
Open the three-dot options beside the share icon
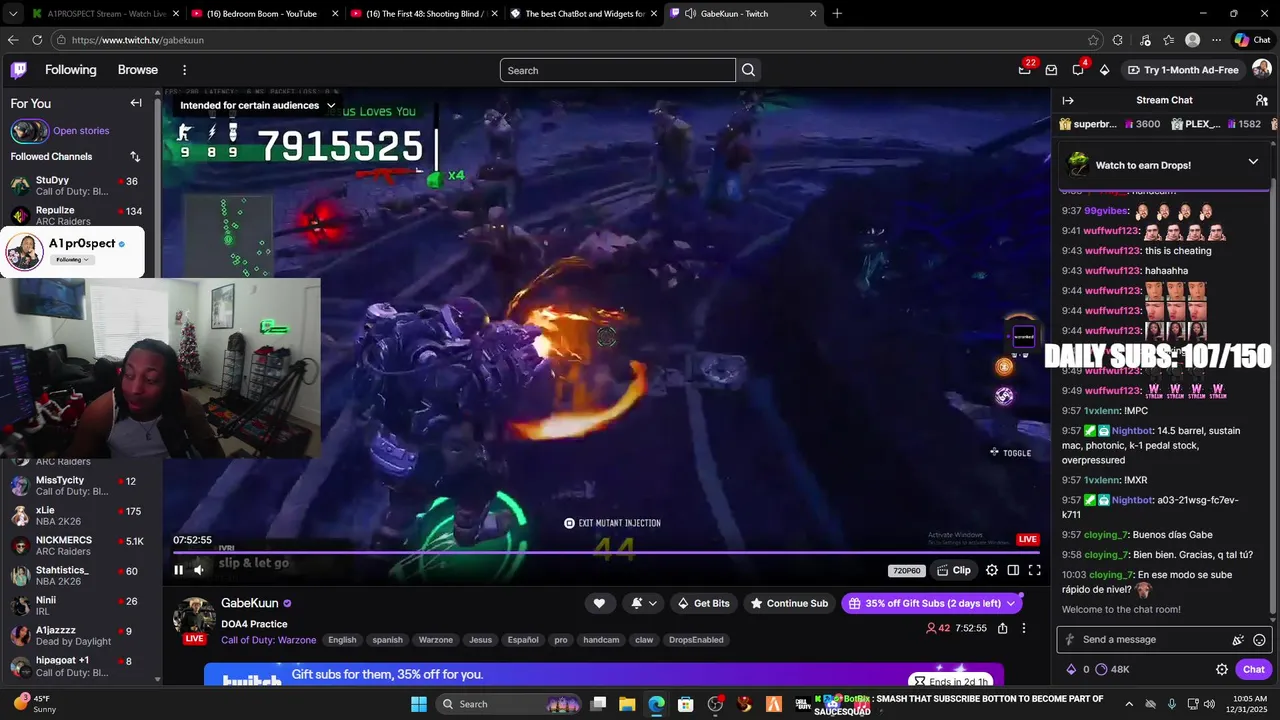(1023, 628)
